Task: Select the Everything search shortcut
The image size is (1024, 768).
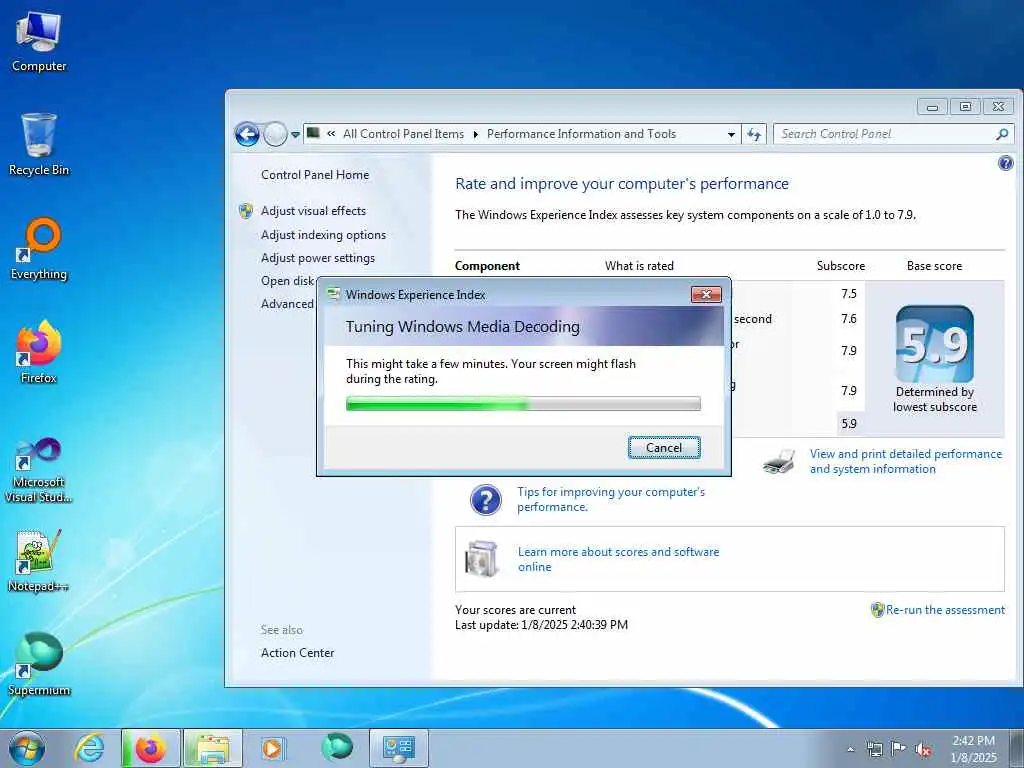Action: pos(39,249)
